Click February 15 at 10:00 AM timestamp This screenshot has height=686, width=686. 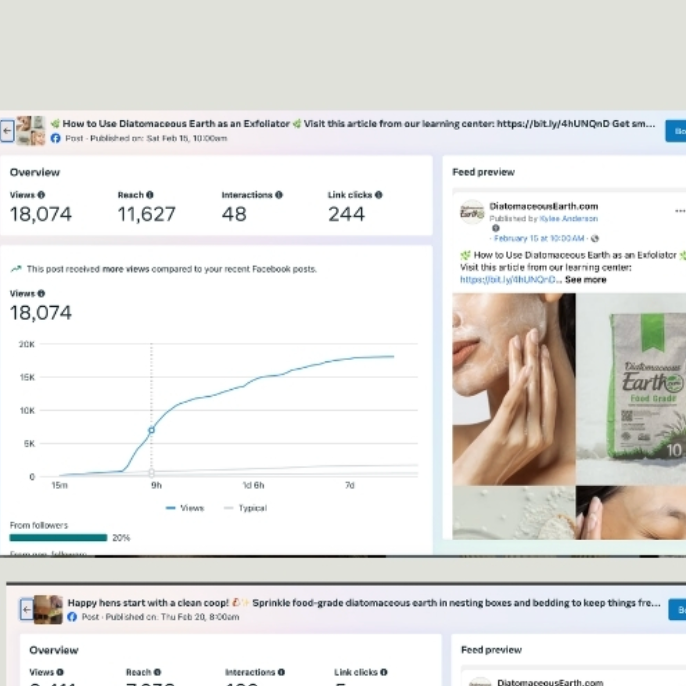coord(539,238)
